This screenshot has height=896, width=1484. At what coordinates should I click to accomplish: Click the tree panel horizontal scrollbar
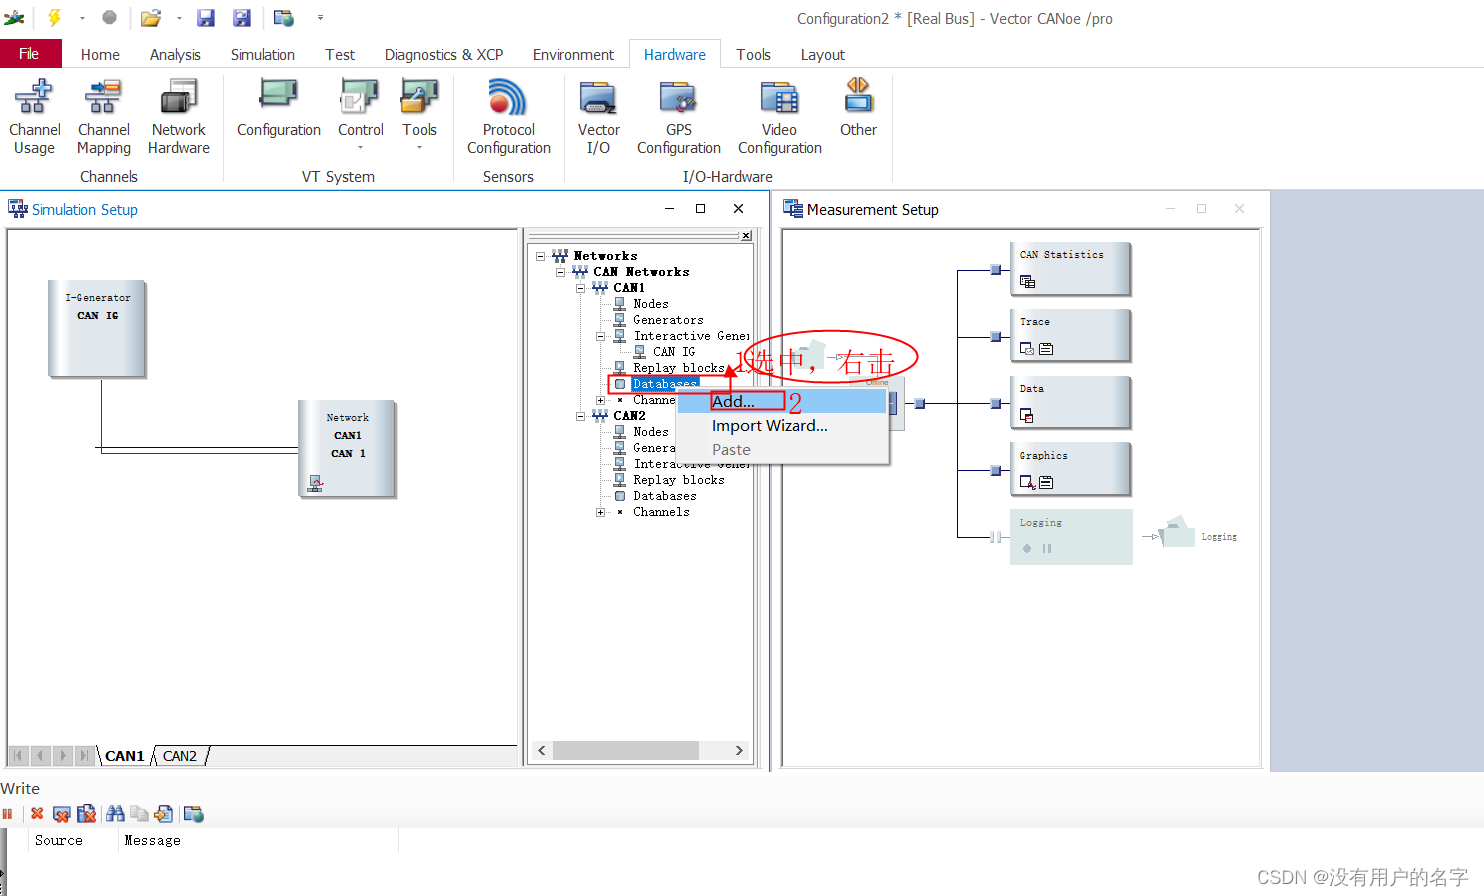pyautogui.click(x=626, y=750)
